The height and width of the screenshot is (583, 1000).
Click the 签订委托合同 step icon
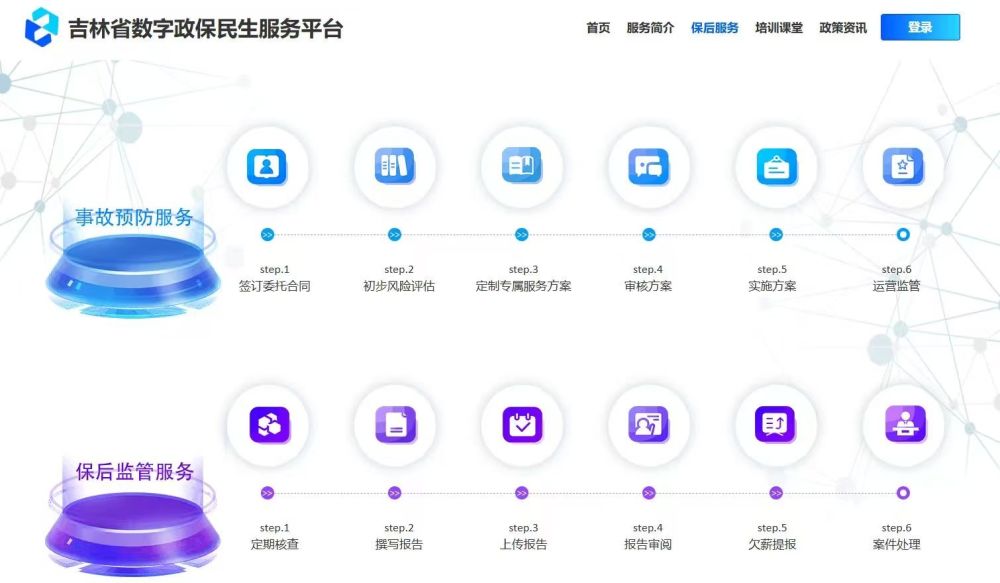coord(267,166)
